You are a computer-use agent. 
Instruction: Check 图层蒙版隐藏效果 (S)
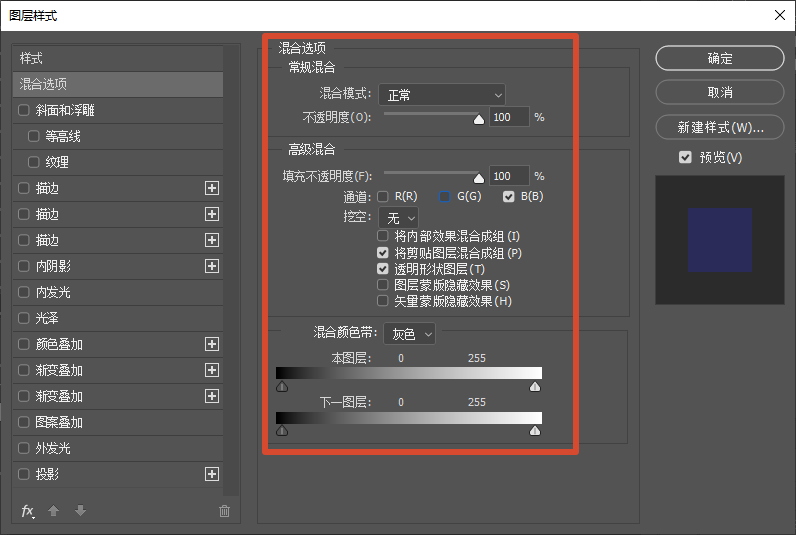click(x=383, y=285)
